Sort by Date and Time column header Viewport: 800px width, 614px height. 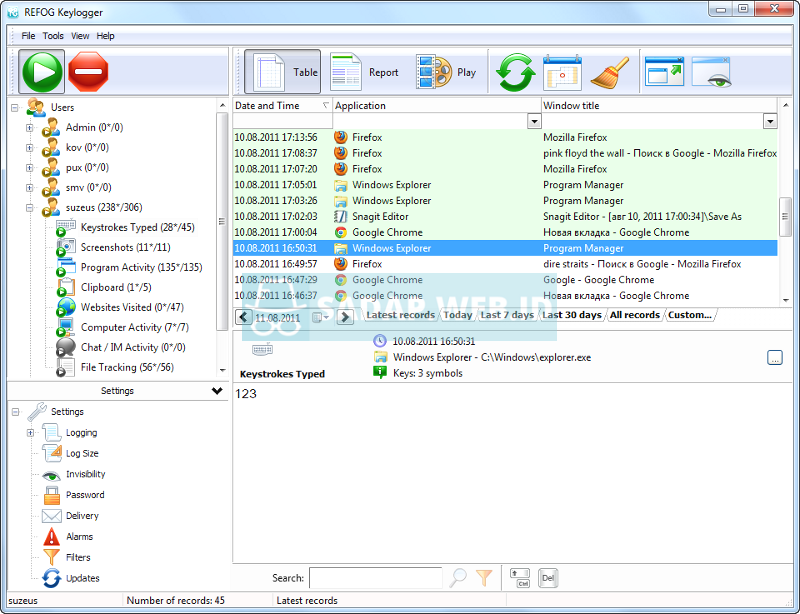click(282, 106)
